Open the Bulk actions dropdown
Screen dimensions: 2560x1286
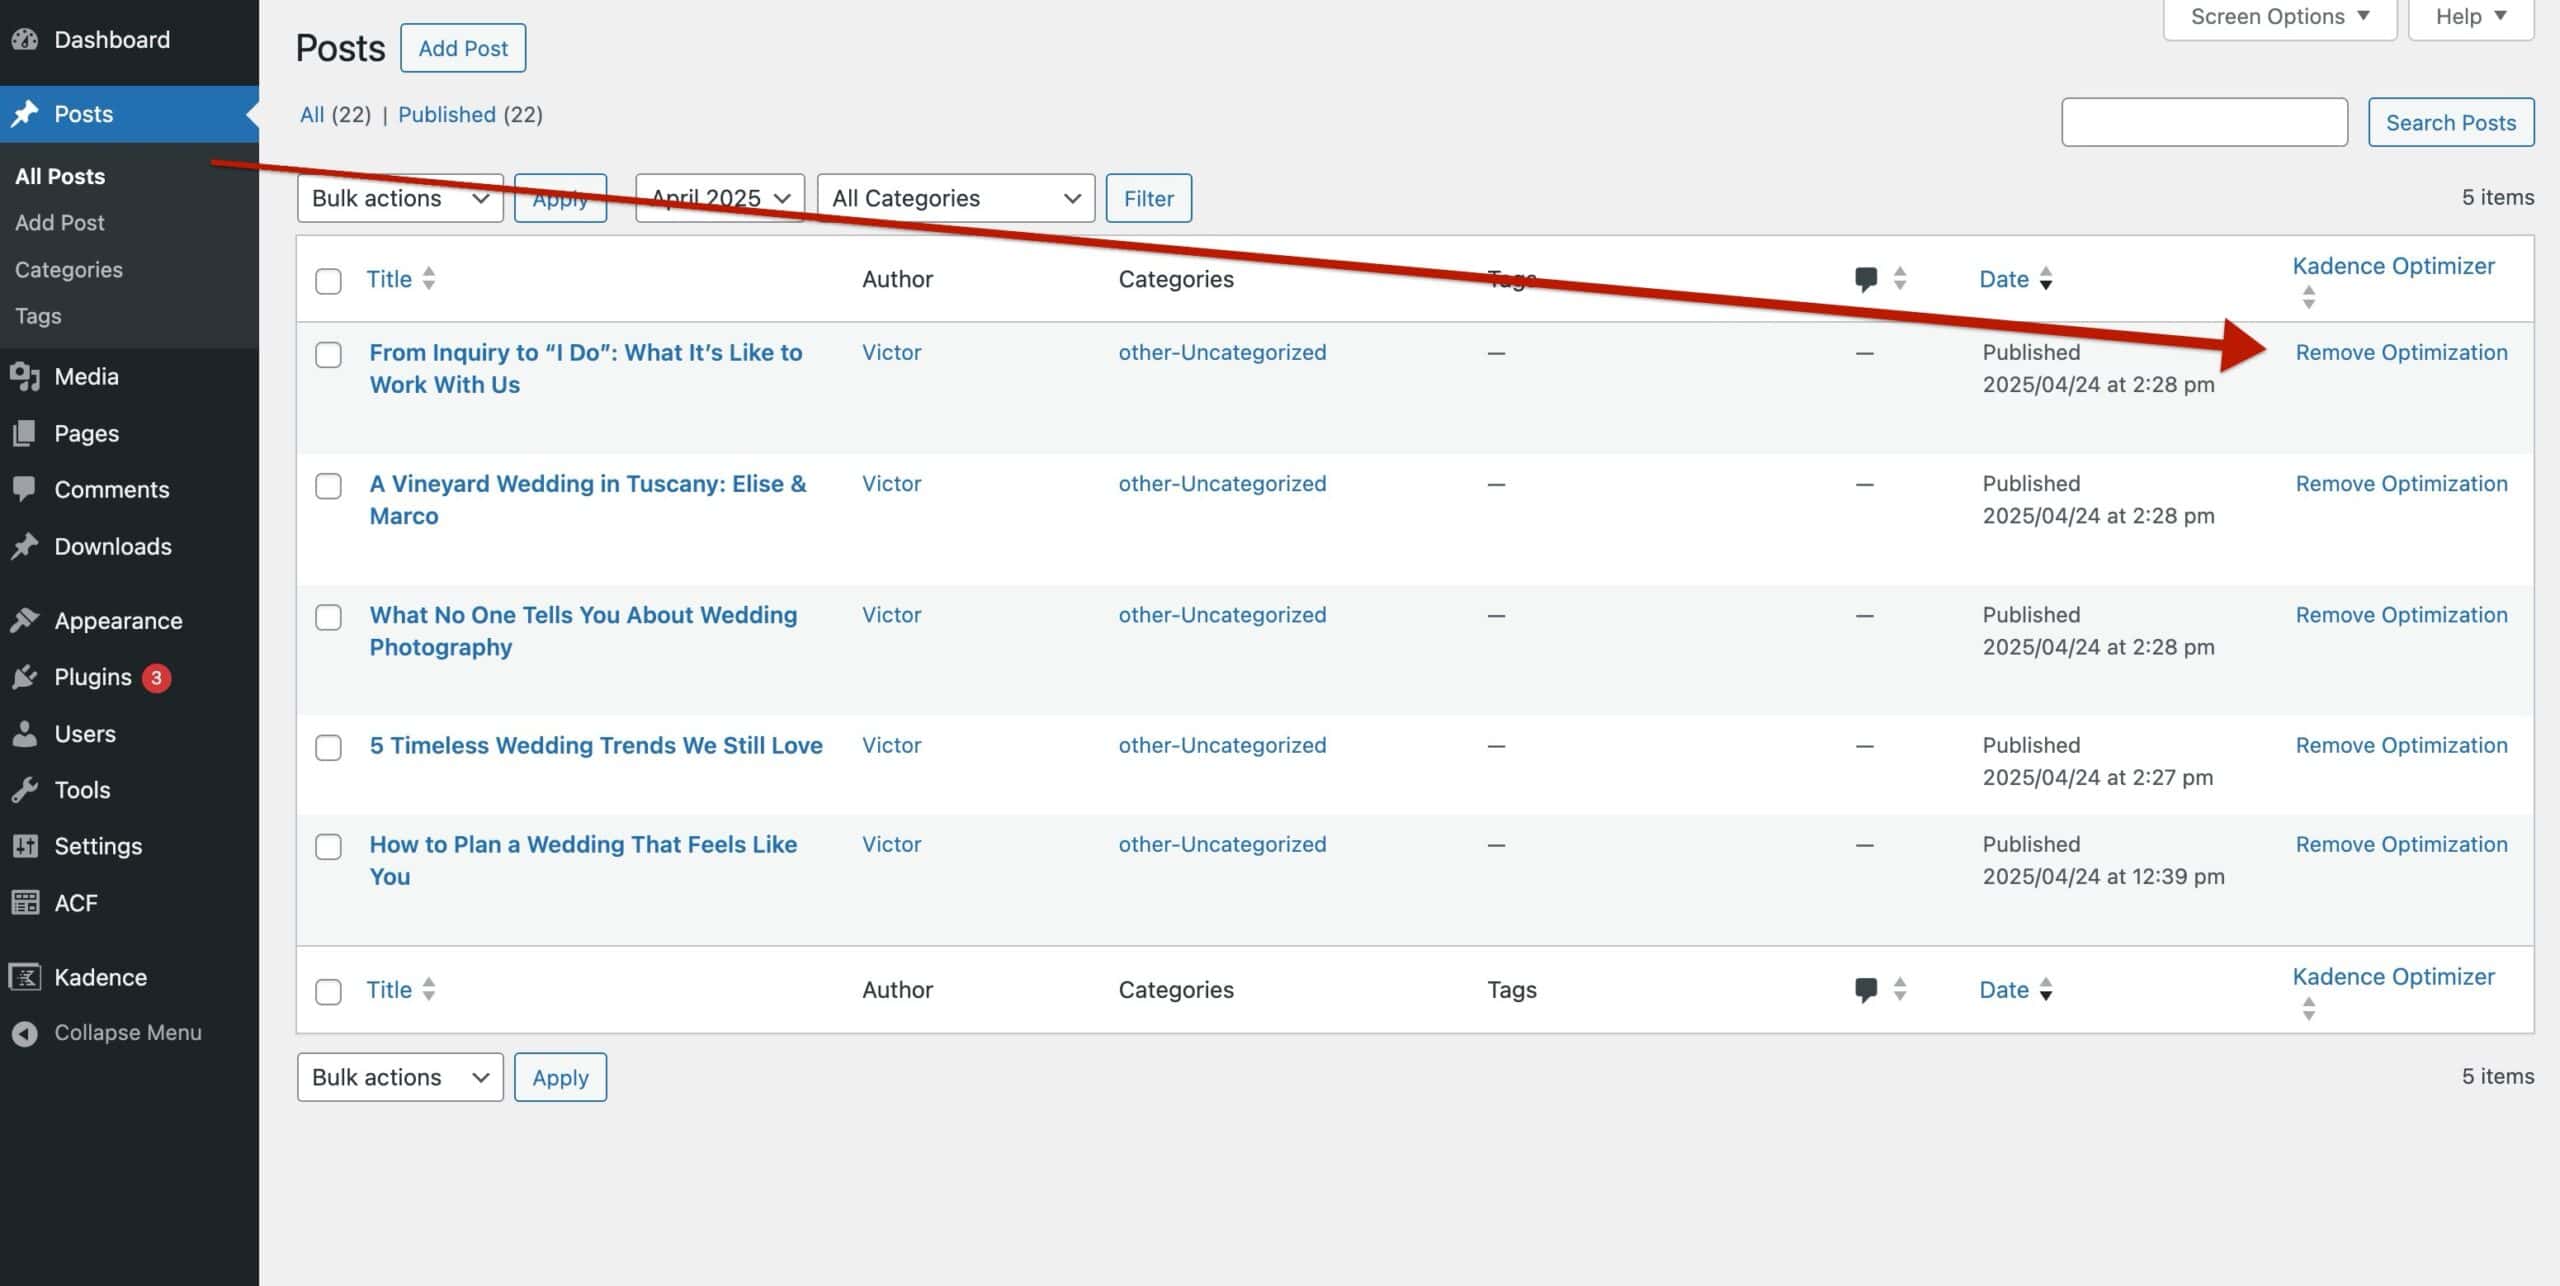[399, 198]
